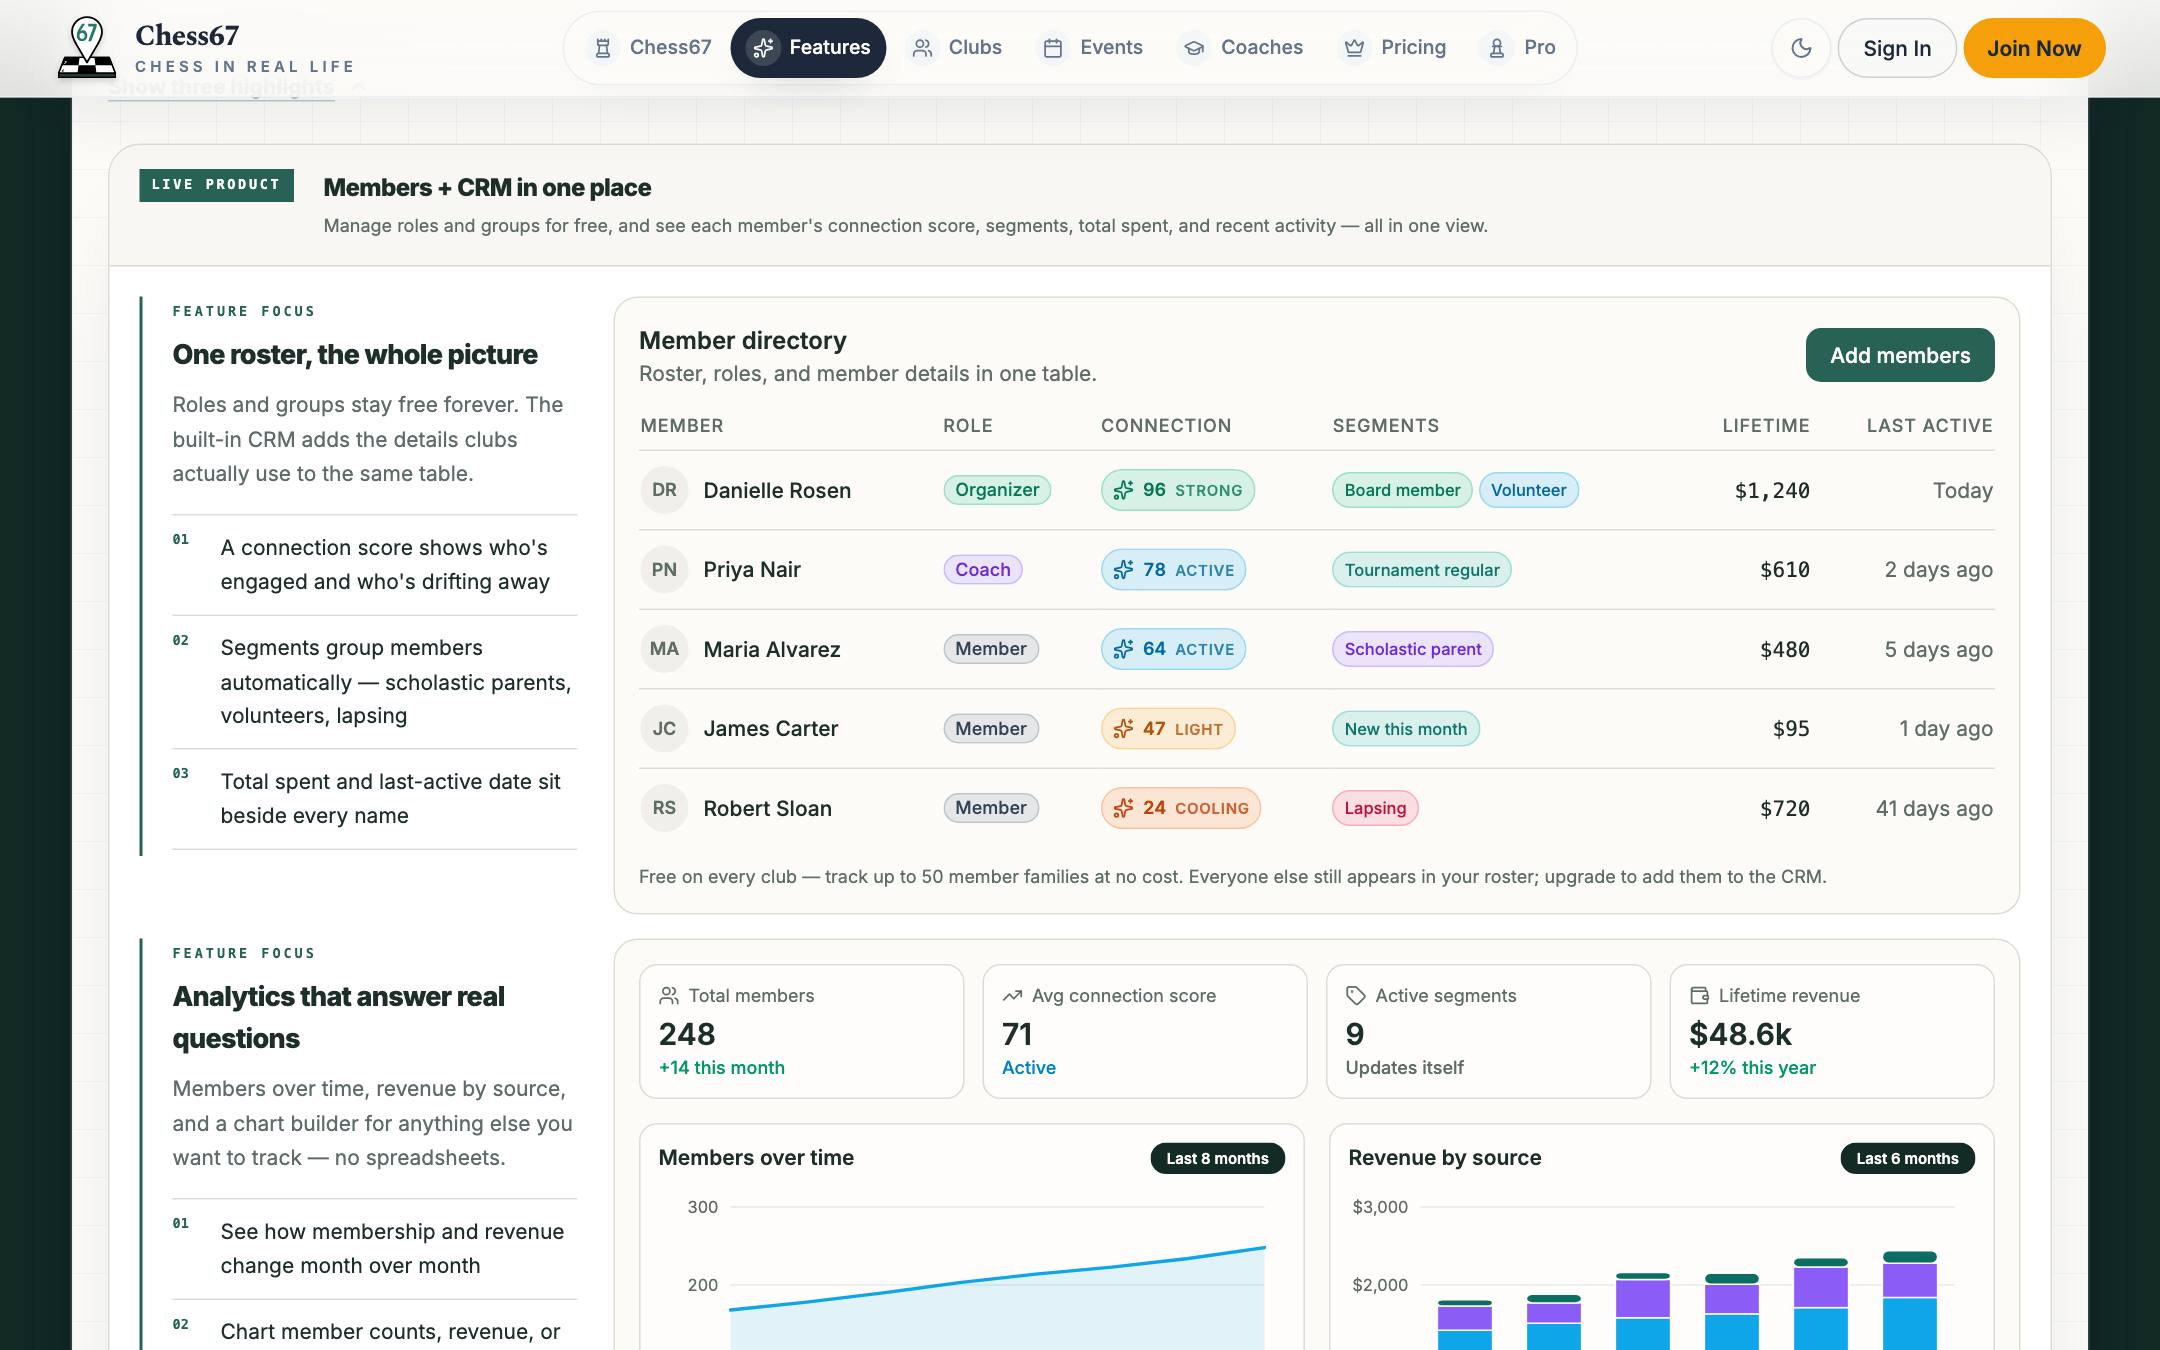Click the pawn icon beside Pro
The width and height of the screenshot is (2160, 1350).
point(1497,48)
